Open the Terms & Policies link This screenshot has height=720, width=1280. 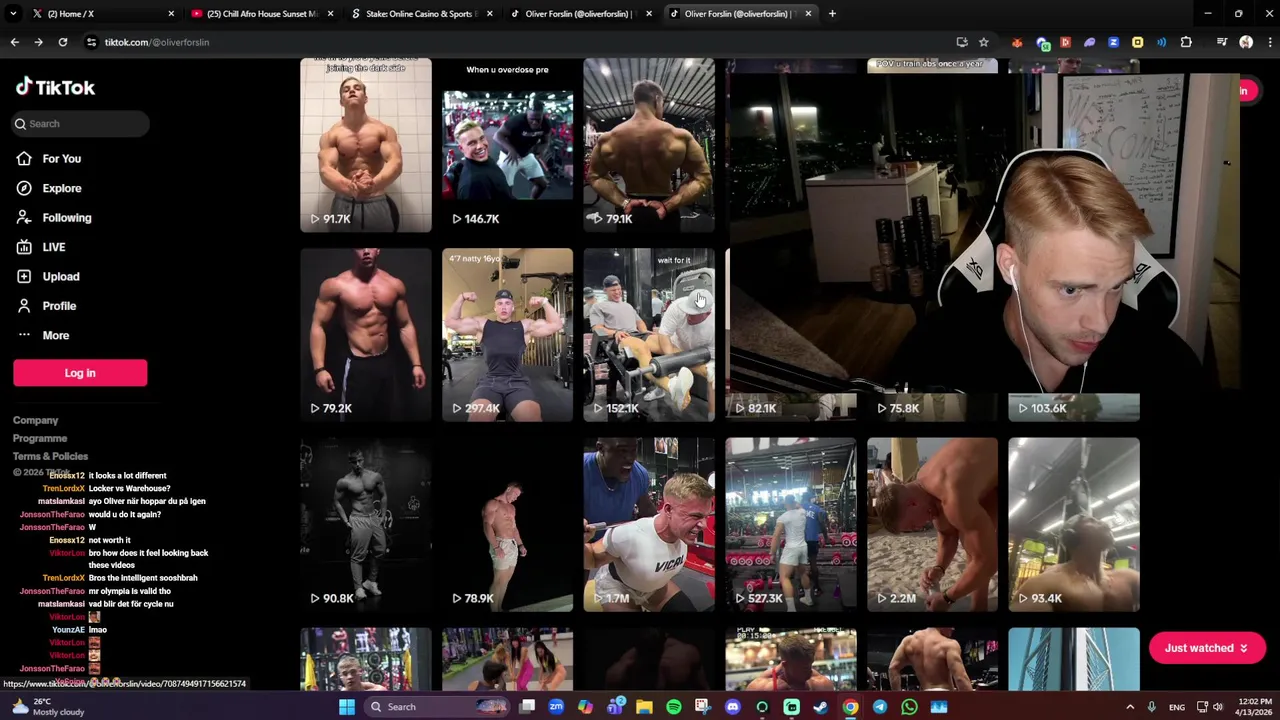click(x=50, y=456)
